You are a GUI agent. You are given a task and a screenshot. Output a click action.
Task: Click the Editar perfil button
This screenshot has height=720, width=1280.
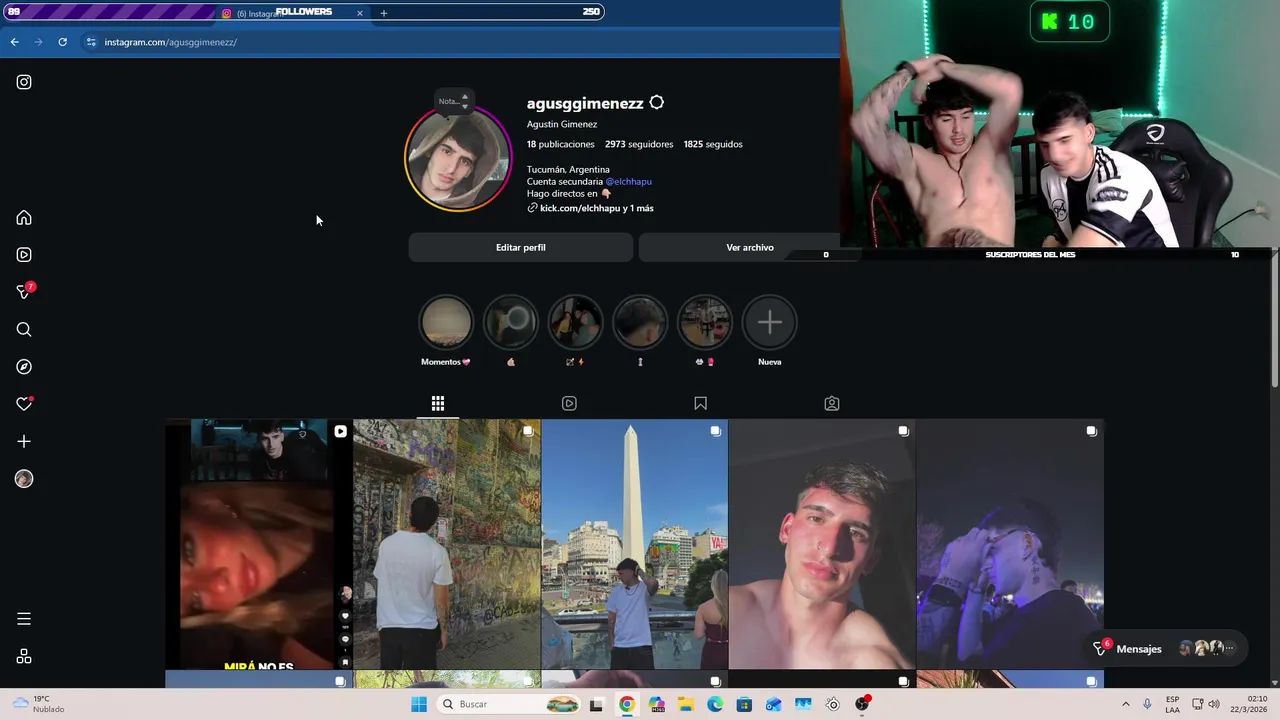pyautogui.click(x=521, y=247)
